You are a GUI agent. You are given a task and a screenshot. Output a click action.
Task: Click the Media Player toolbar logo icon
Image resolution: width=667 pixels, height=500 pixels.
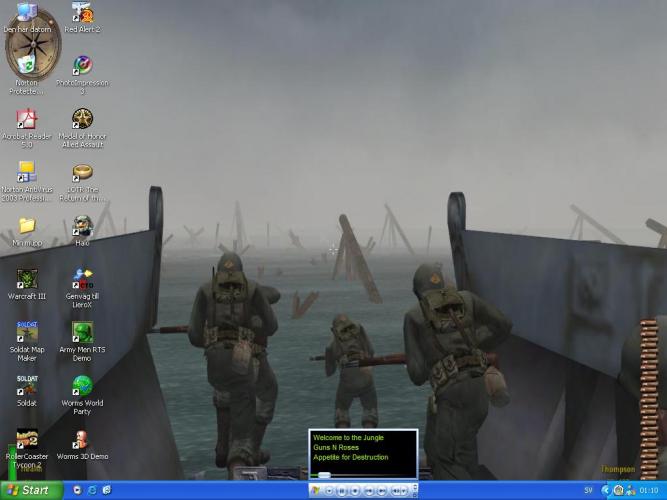click(316, 491)
